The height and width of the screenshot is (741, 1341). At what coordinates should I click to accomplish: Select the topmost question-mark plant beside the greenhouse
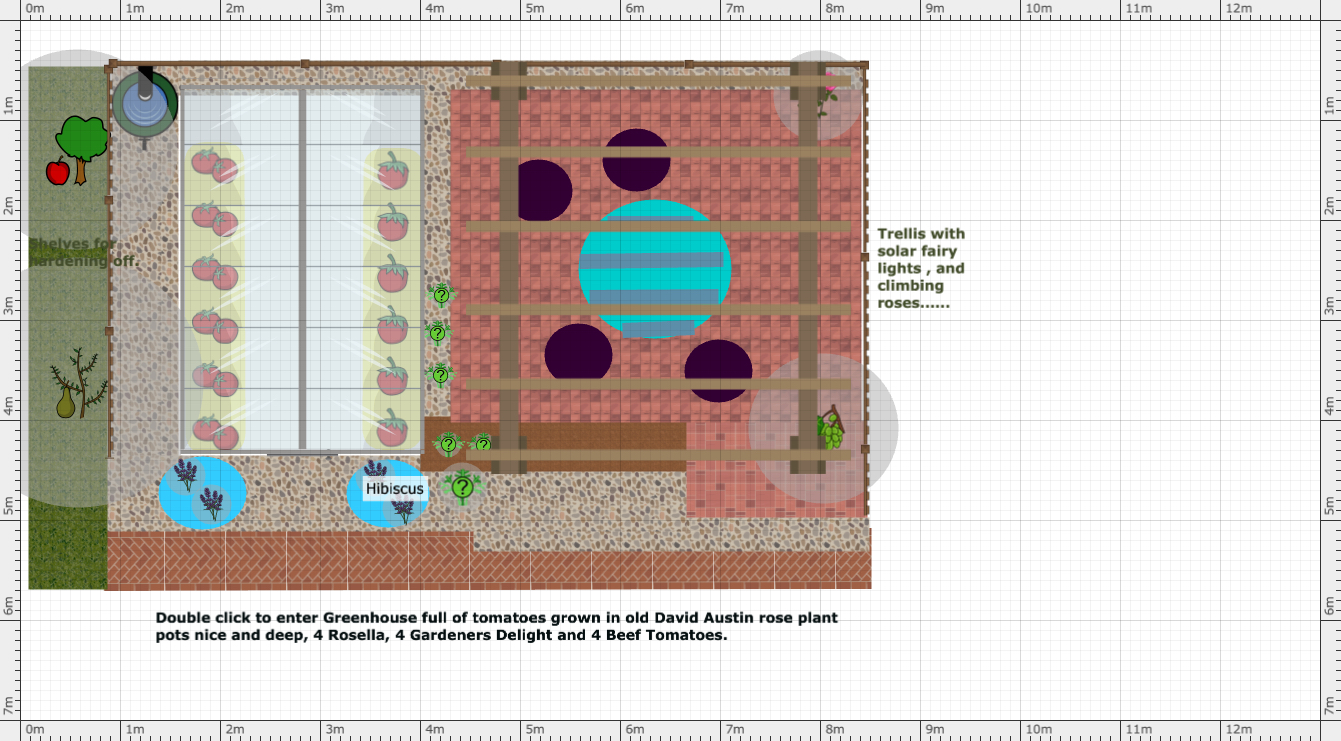[441, 294]
